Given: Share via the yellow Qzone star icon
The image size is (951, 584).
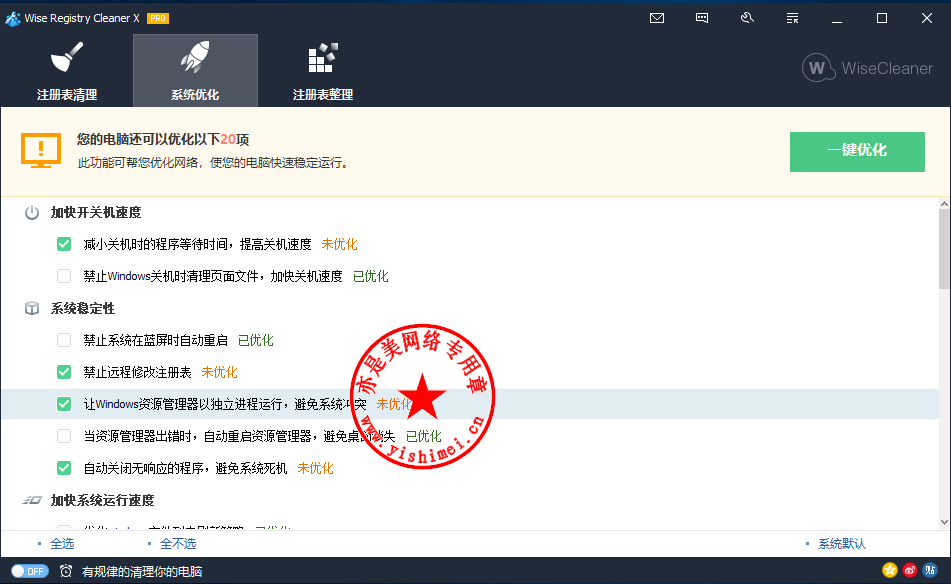Looking at the screenshot, I should click(x=890, y=570).
